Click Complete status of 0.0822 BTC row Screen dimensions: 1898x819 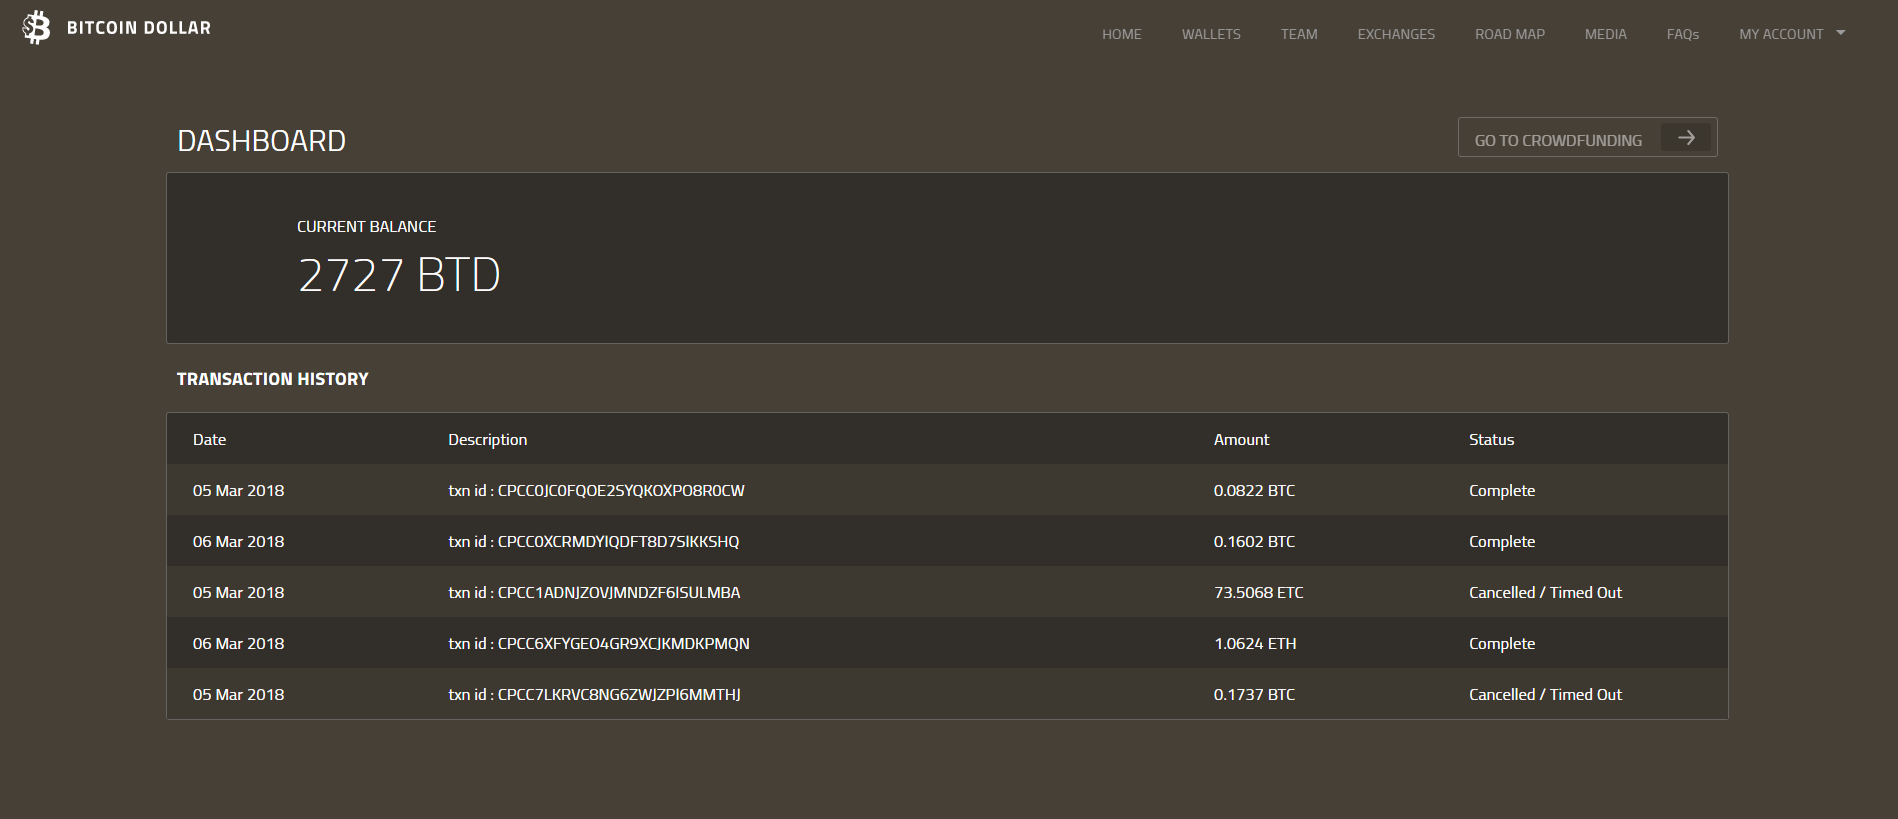(1502, 491)
